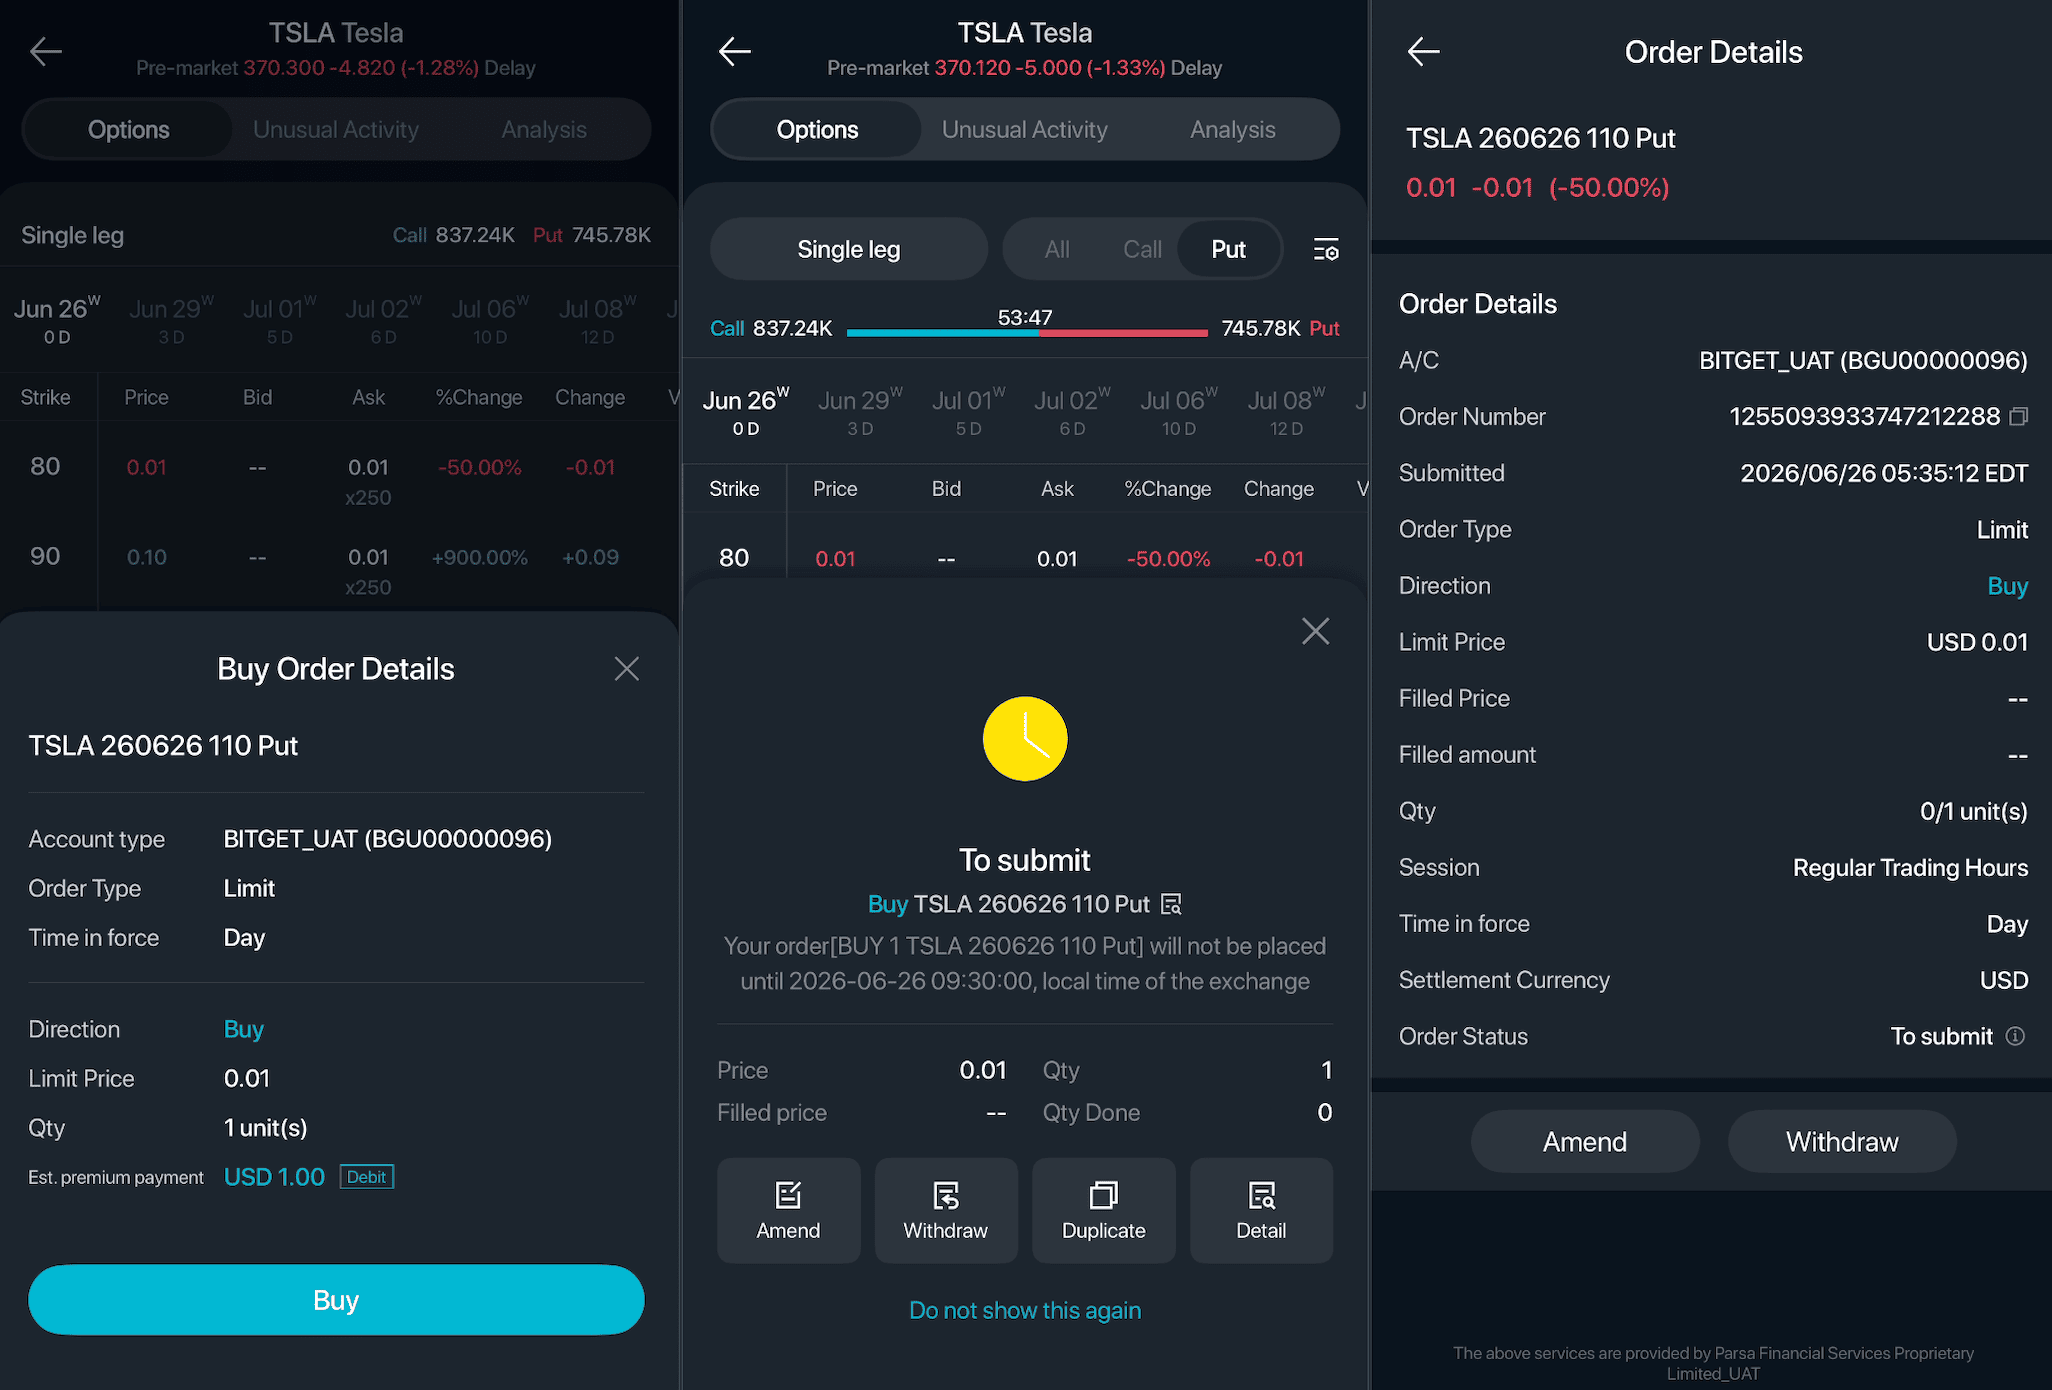Screen dimensions: 2052x1390
Task: Tap the Duplicate icon button in popup
Action: [x=1104, y=1210]
